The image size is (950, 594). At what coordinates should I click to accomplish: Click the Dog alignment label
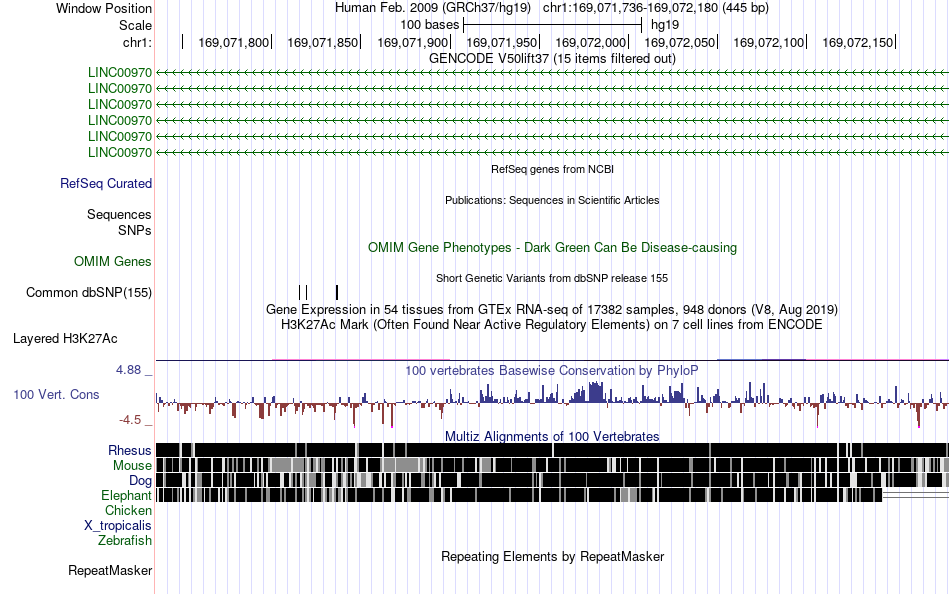[x=140, y=481]
